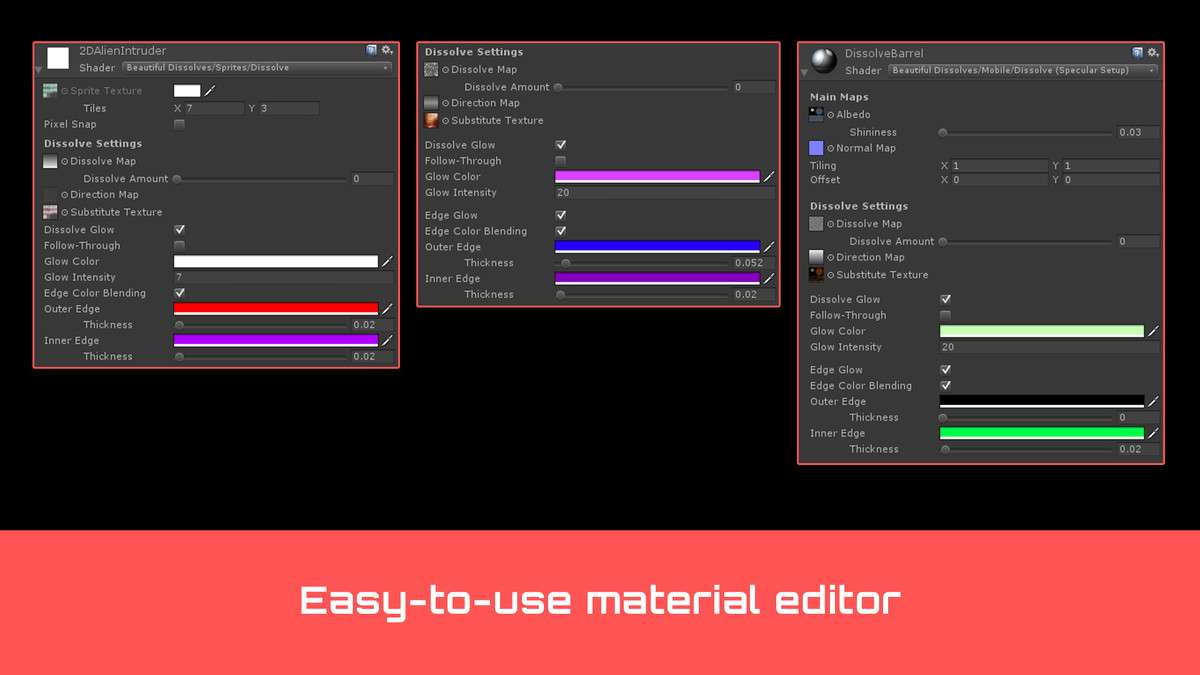Enable Pixel Snap checkbox
This screenshot has height=675, width=1200.
(179, 125)
